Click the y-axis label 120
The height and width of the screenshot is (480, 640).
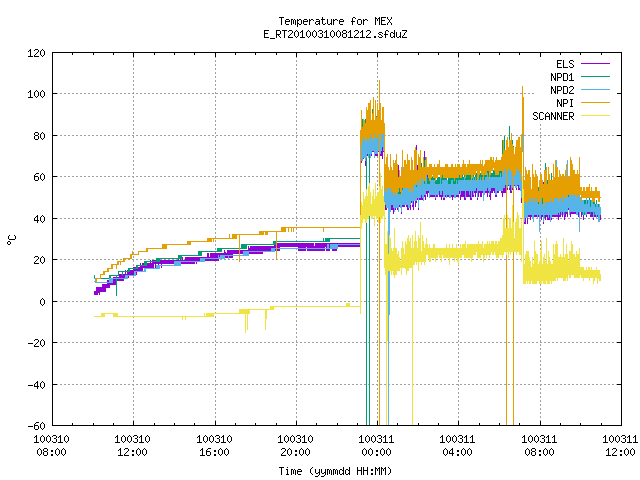tap(36, 53)
